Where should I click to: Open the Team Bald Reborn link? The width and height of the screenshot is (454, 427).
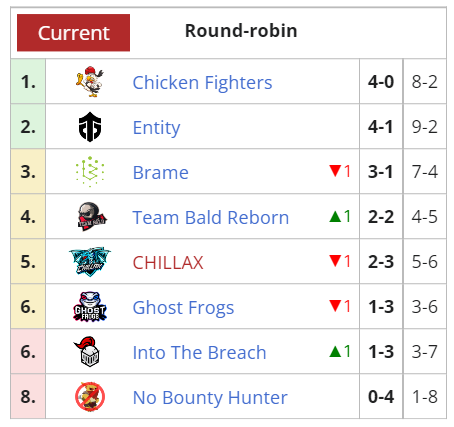pyautogui.click(x=211, y=217)
